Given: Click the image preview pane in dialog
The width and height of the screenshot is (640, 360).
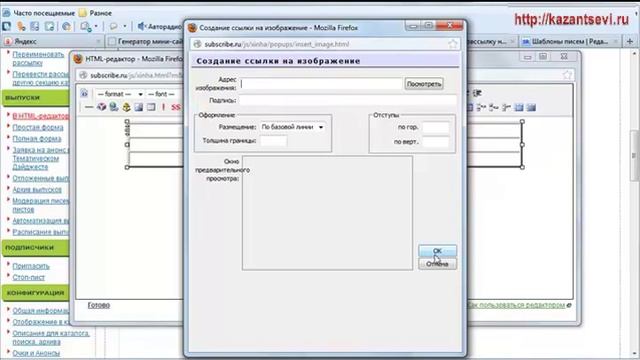Looking at the screenshot, I should tap(327, 213).
